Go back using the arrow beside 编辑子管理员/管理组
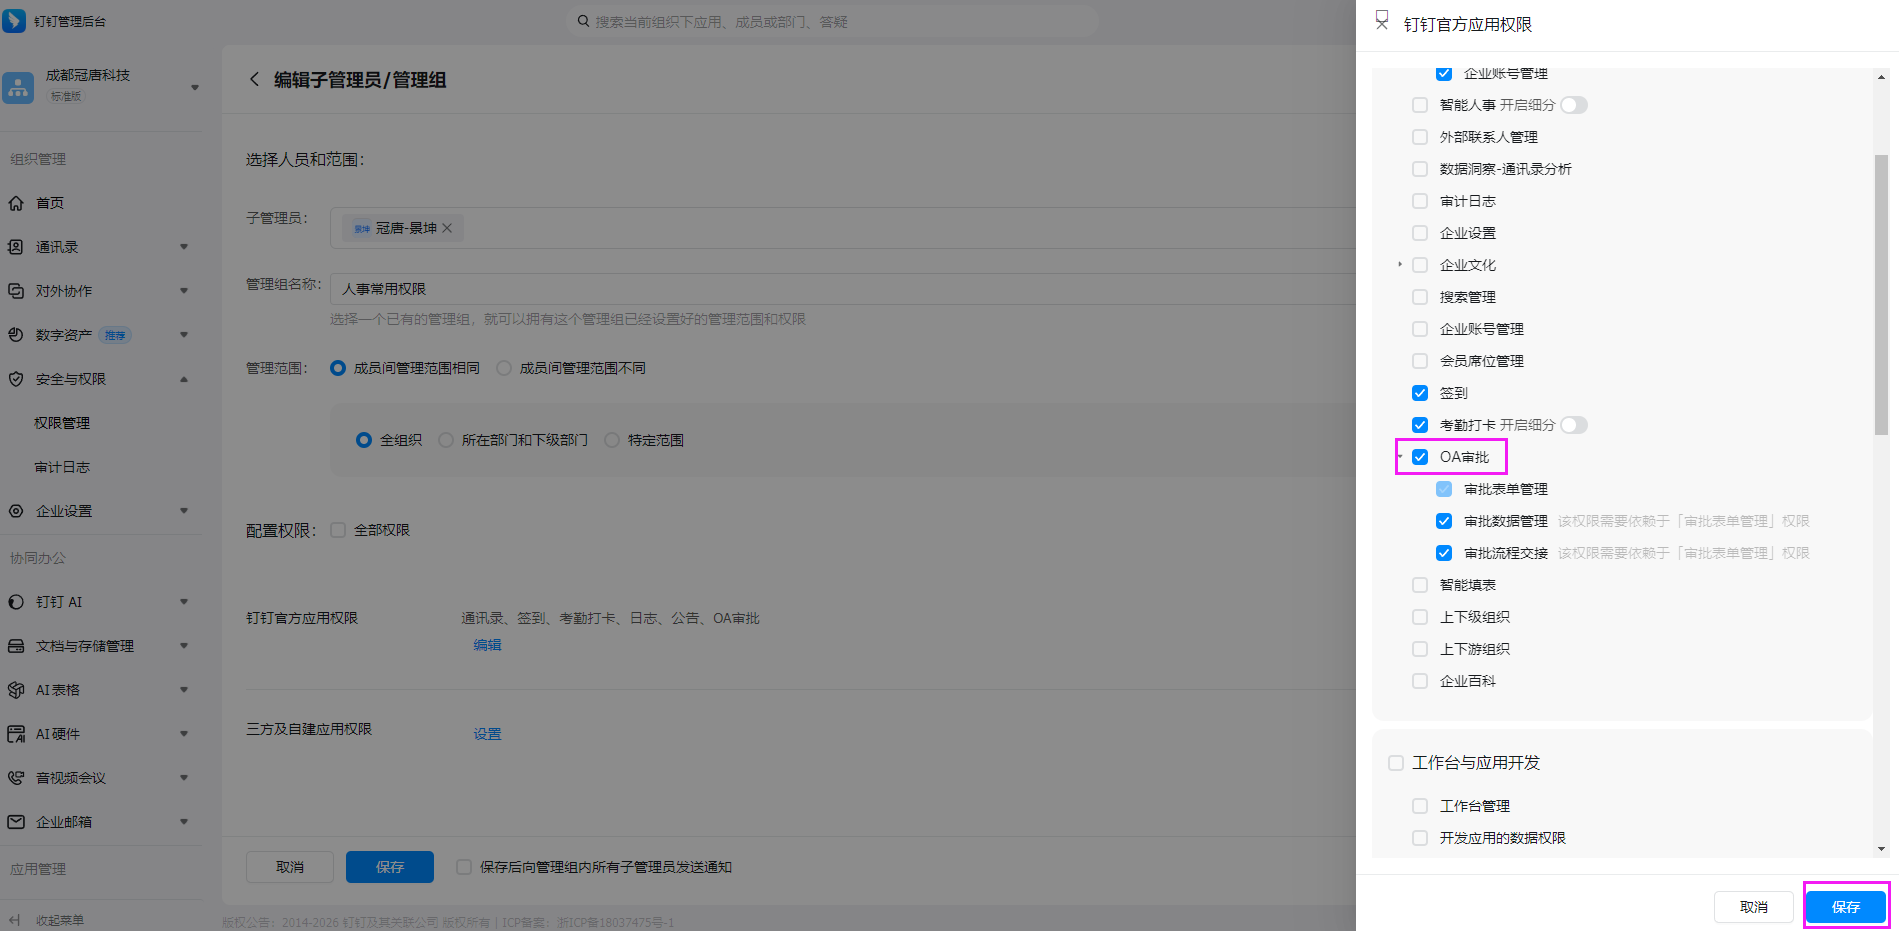Screen dimensions: 1899x931 (x=254, y=79)
